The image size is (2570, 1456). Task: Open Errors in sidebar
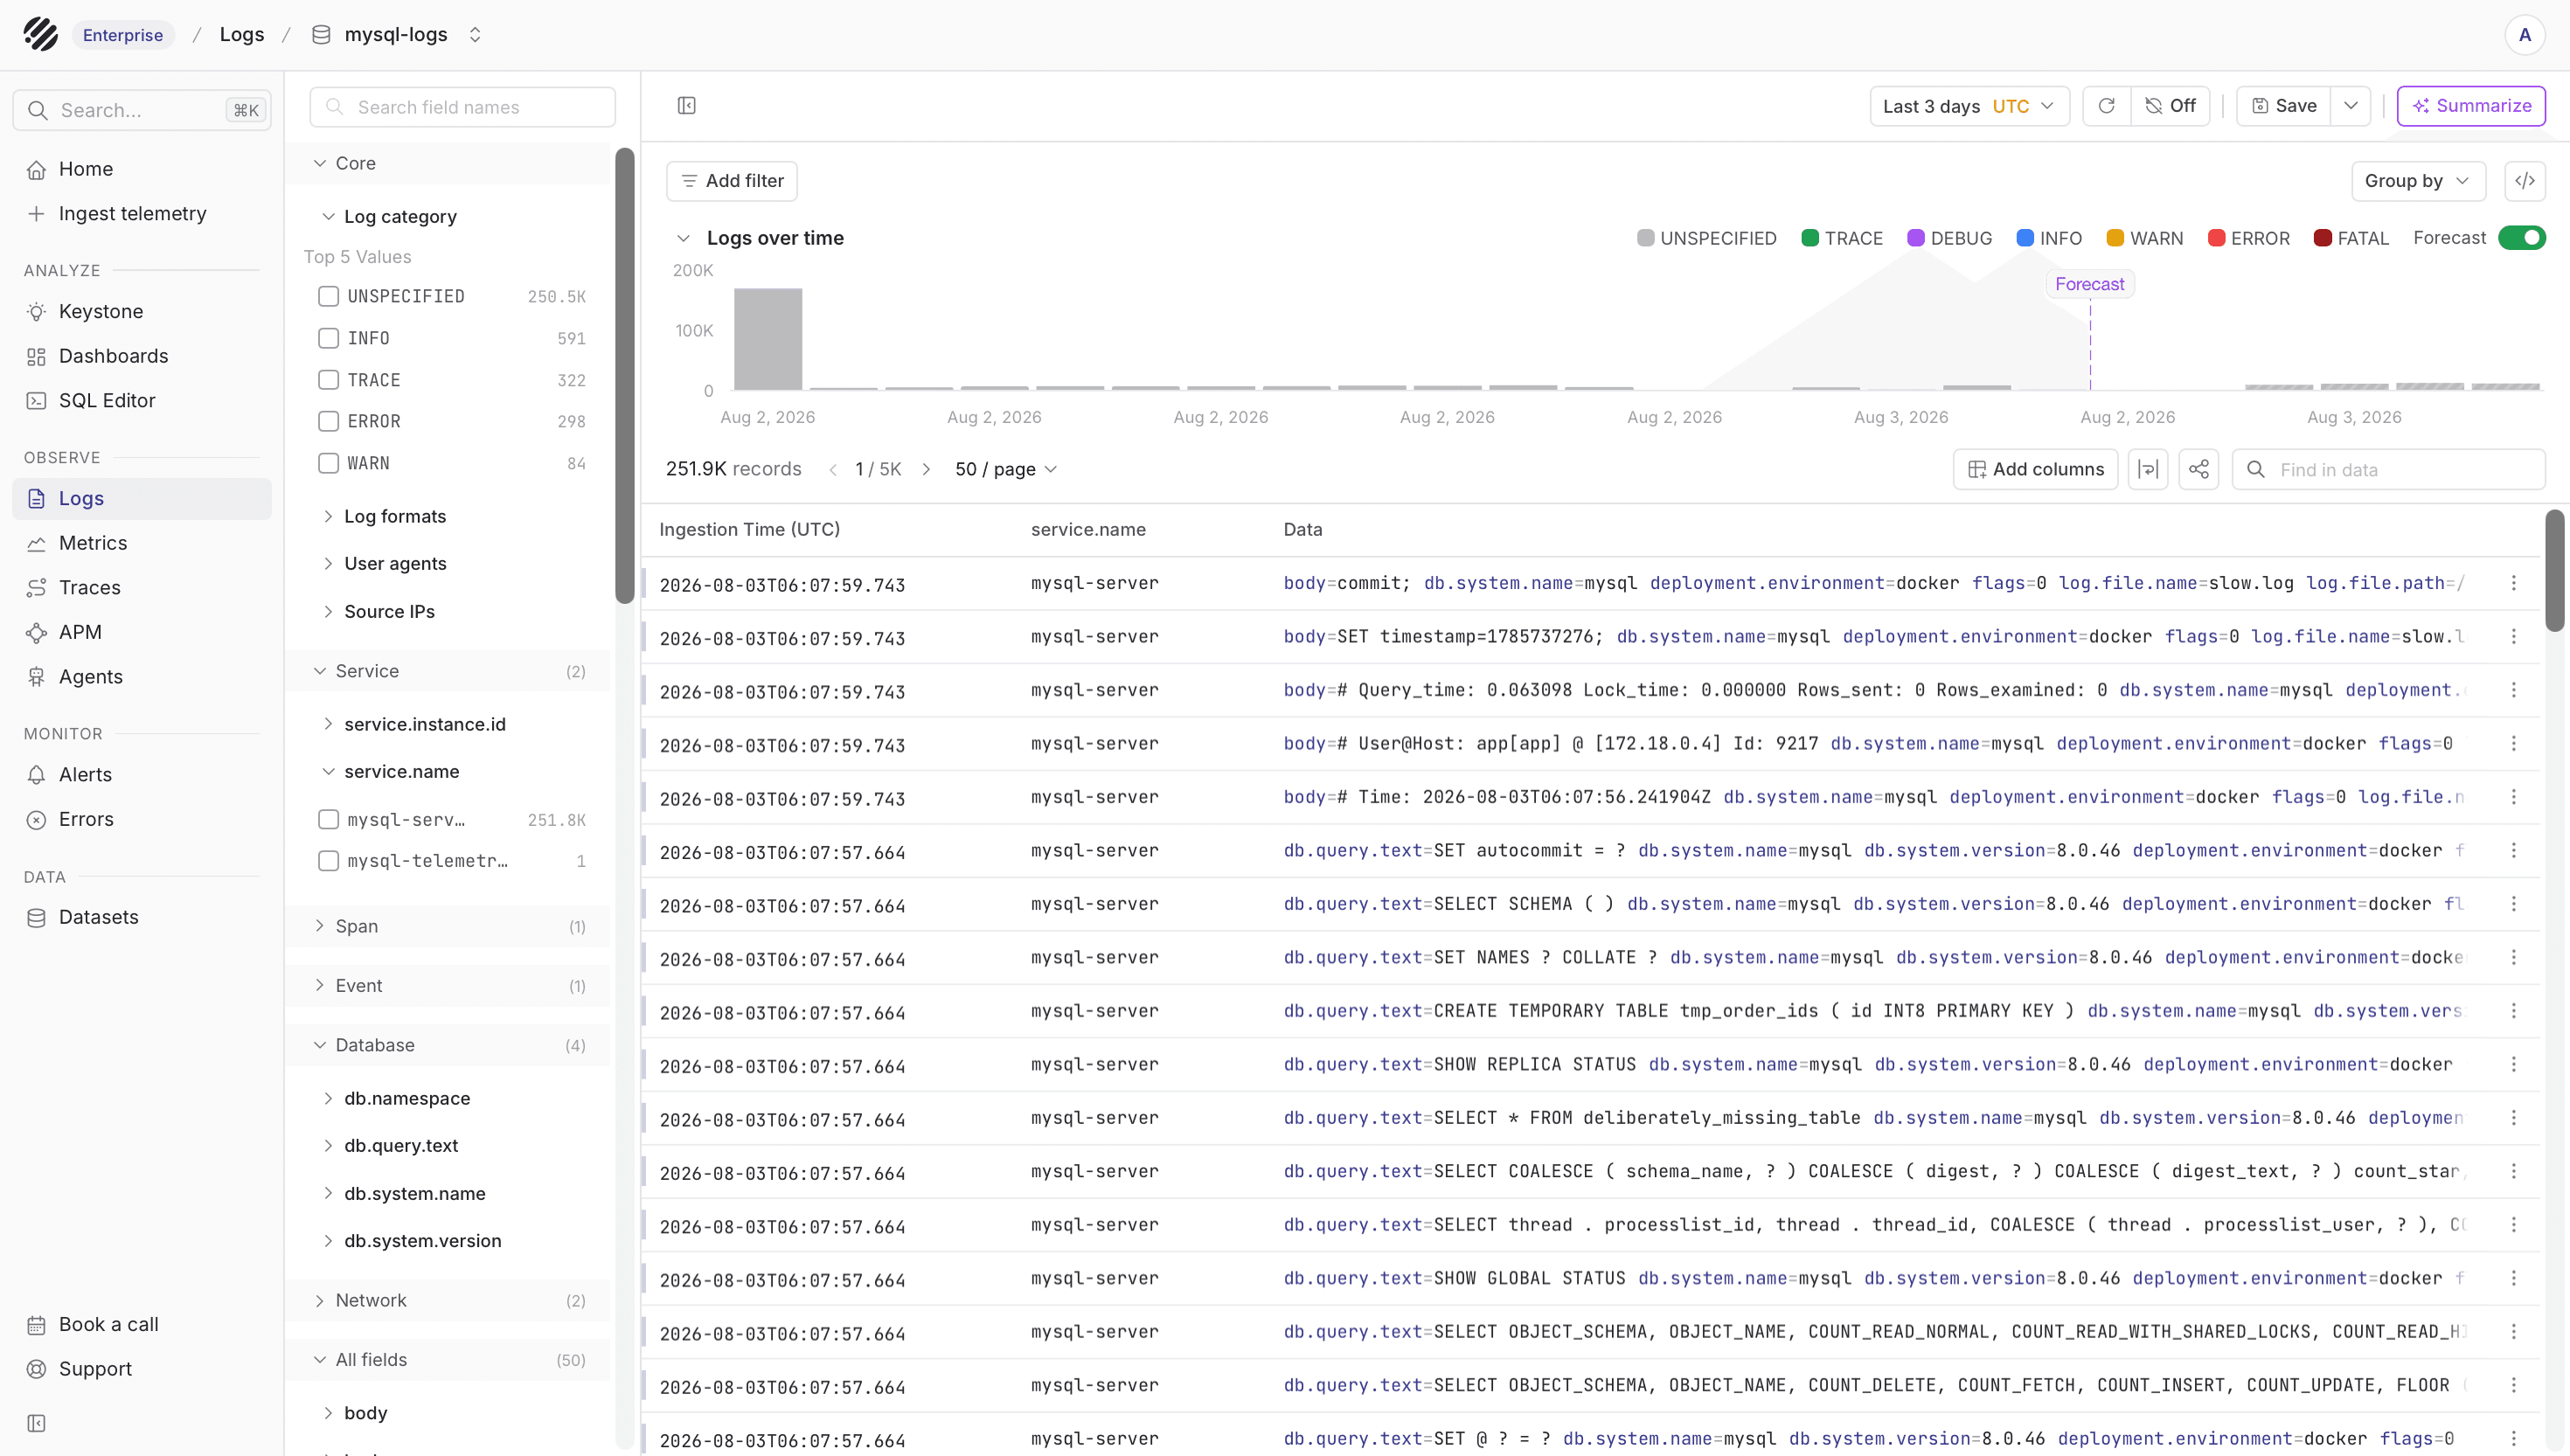(x=142, y=819)
